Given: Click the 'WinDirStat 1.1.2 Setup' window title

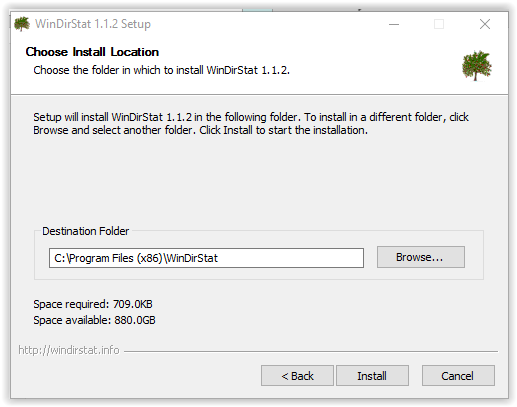Looking at the screenshot, I should 93,24.
